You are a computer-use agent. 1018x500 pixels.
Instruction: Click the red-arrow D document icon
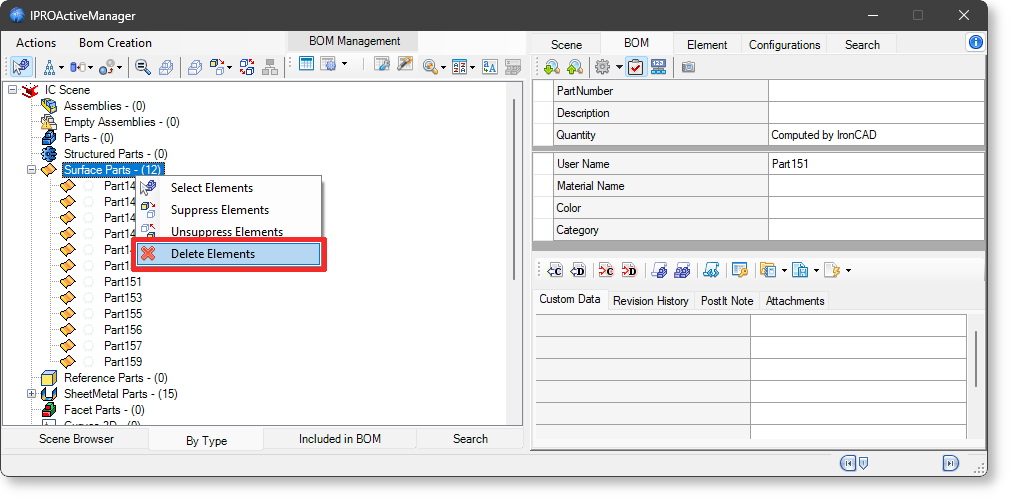(628, 270)
